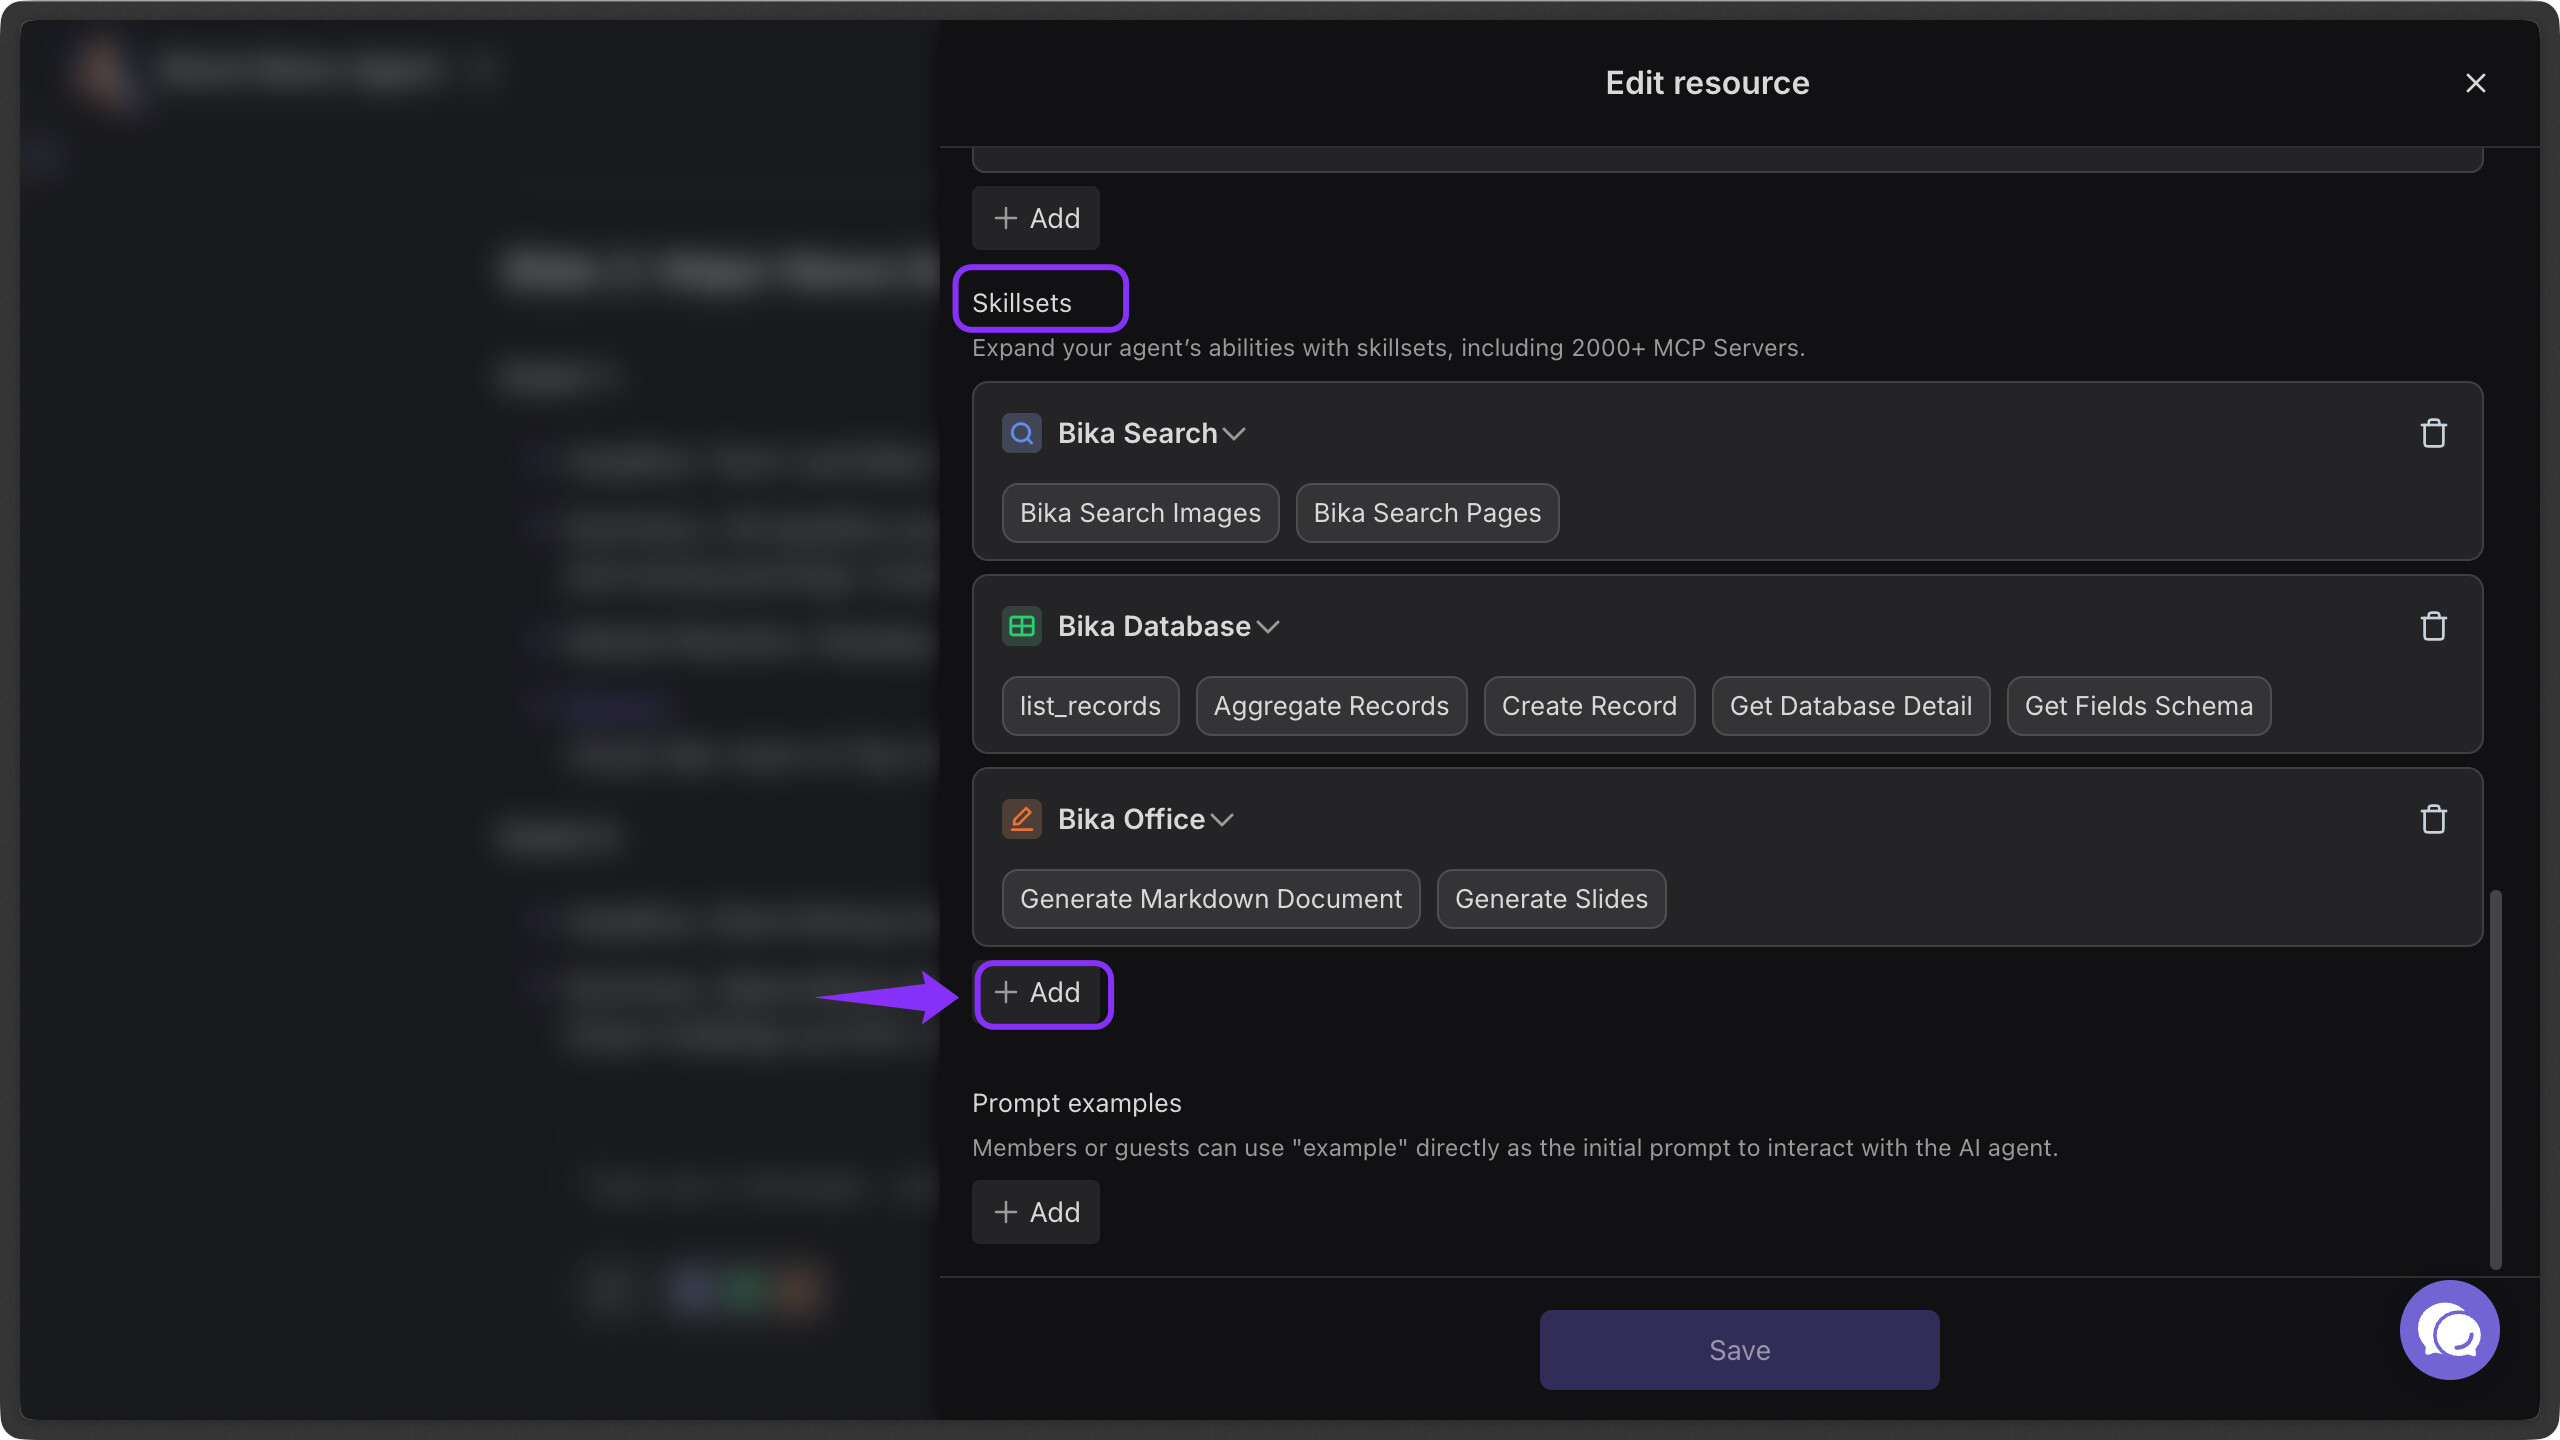Add a new prompt example

1036,1212
